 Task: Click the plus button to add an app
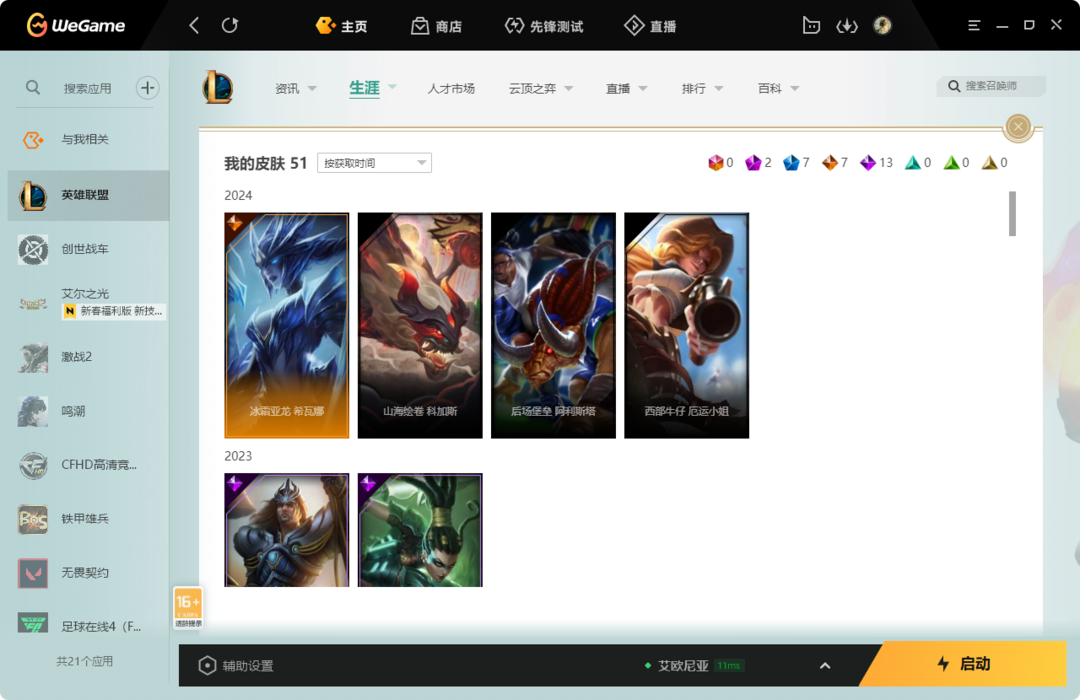[147, 88]
